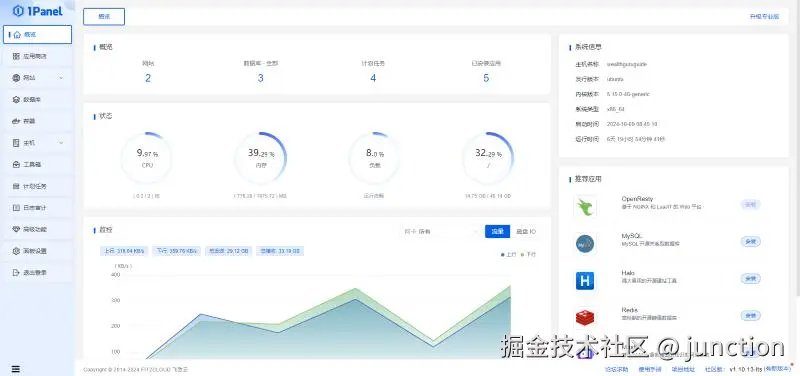
Task: Open the 网卡 network card dropdown
Action: click(440, 232)
